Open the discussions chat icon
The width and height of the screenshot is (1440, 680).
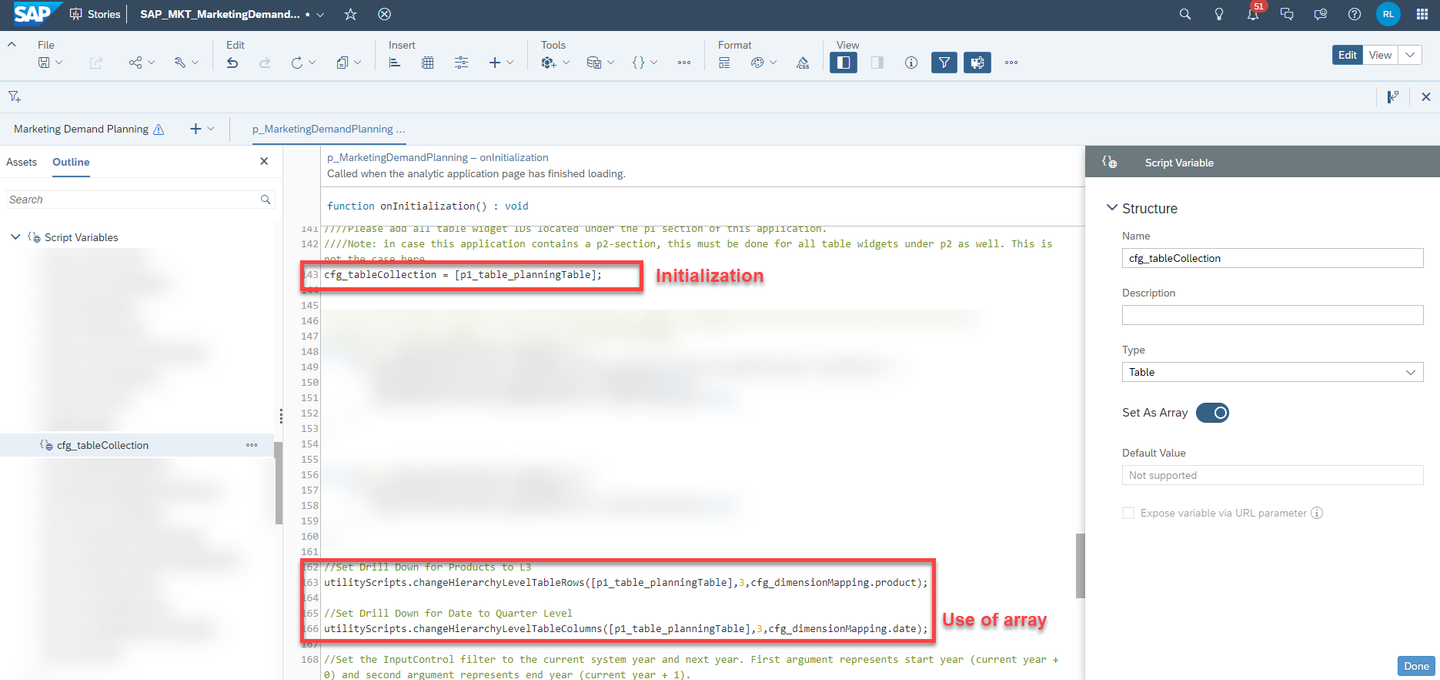coord(1287,14)
